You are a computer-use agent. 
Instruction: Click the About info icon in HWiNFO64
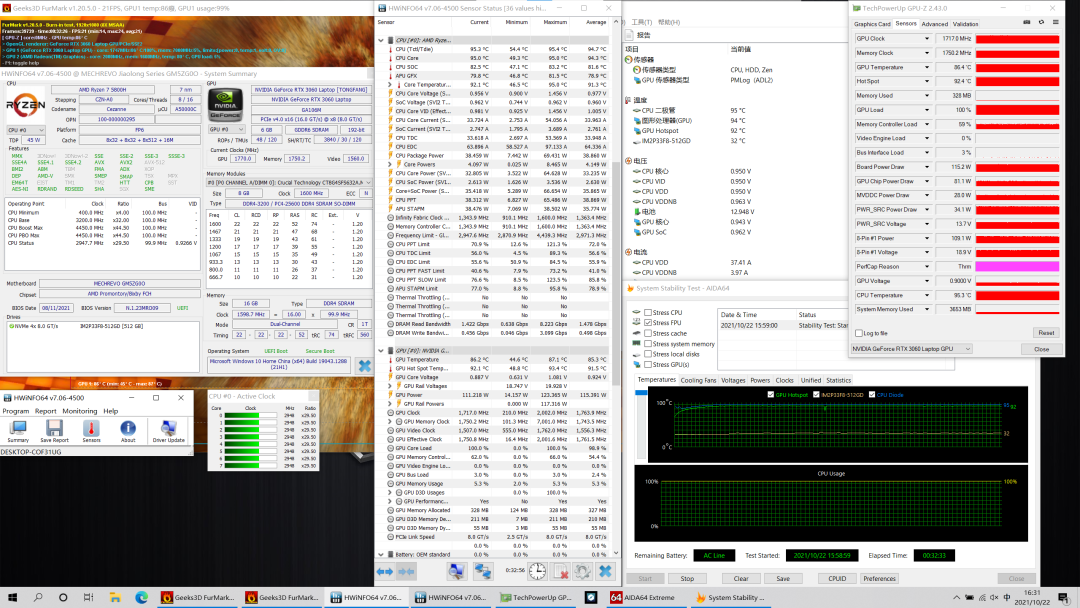click(128, 431)
